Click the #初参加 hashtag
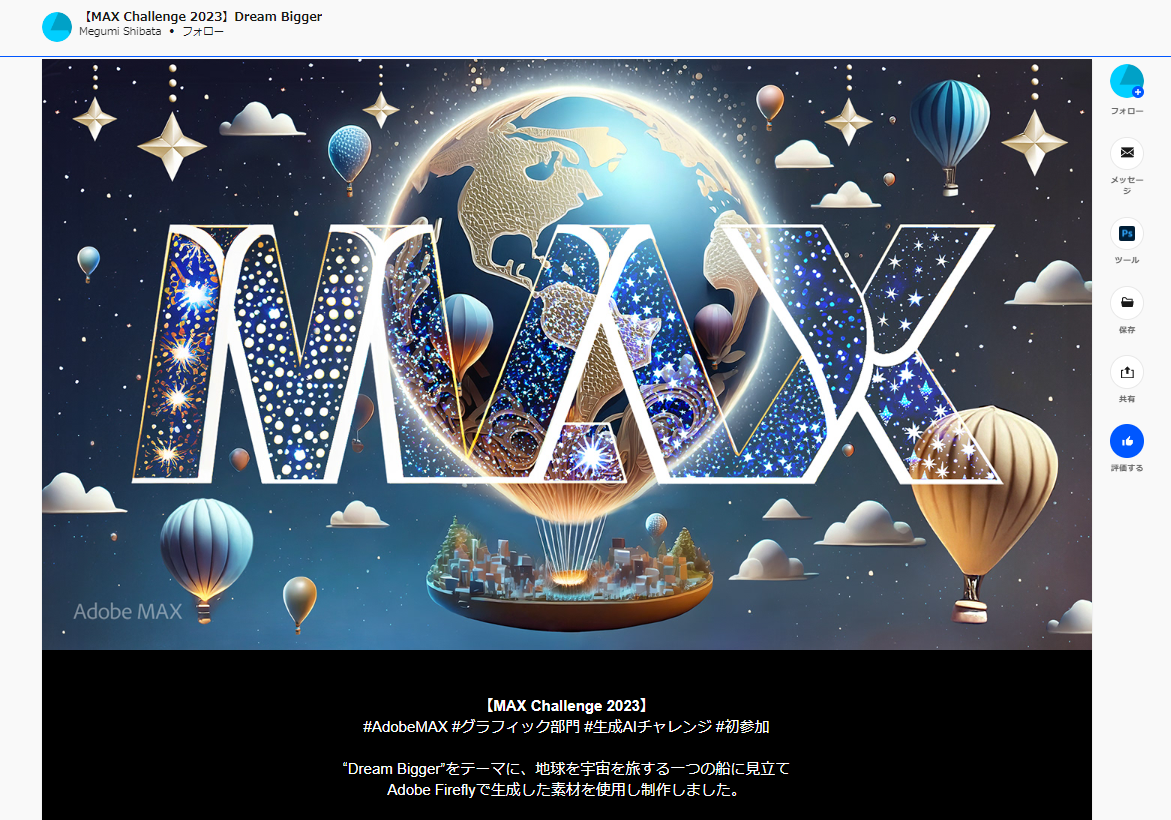The height and width of the screenshot is (820, 1171). [742, 727]
